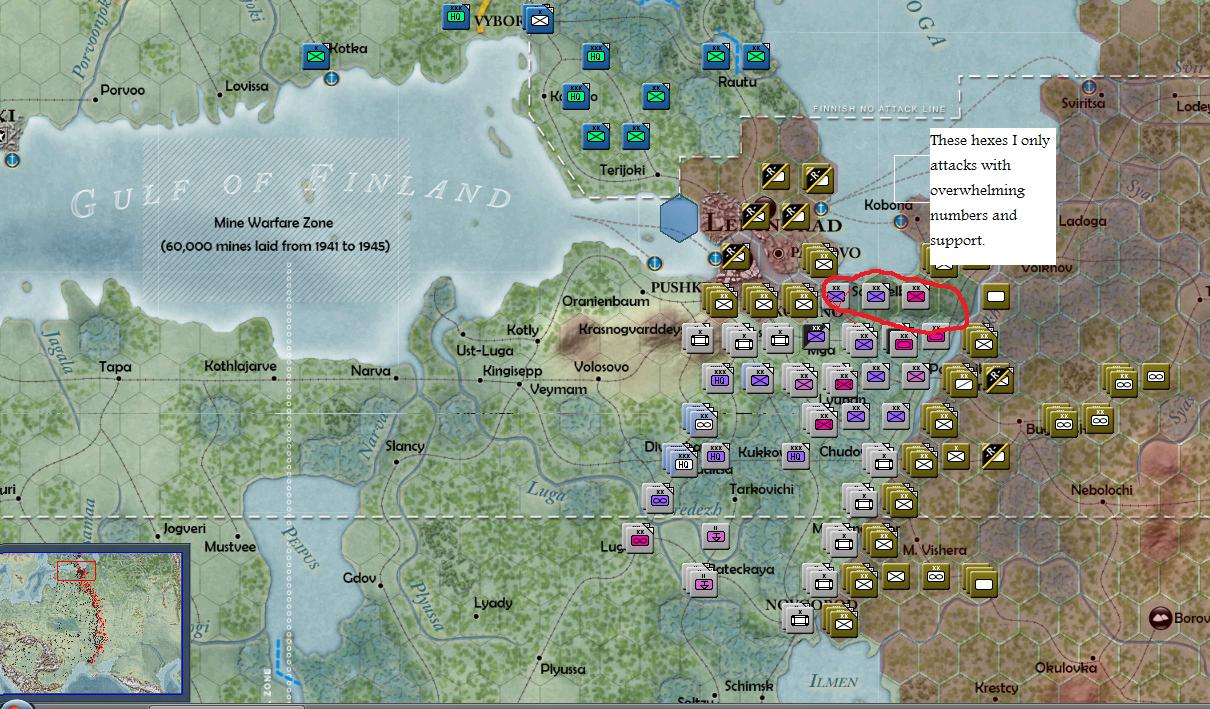This screenshot has width=1210, height=709.
Task: Click the port anchor at the far-left map edge
Action: click(x=12, y=158)
